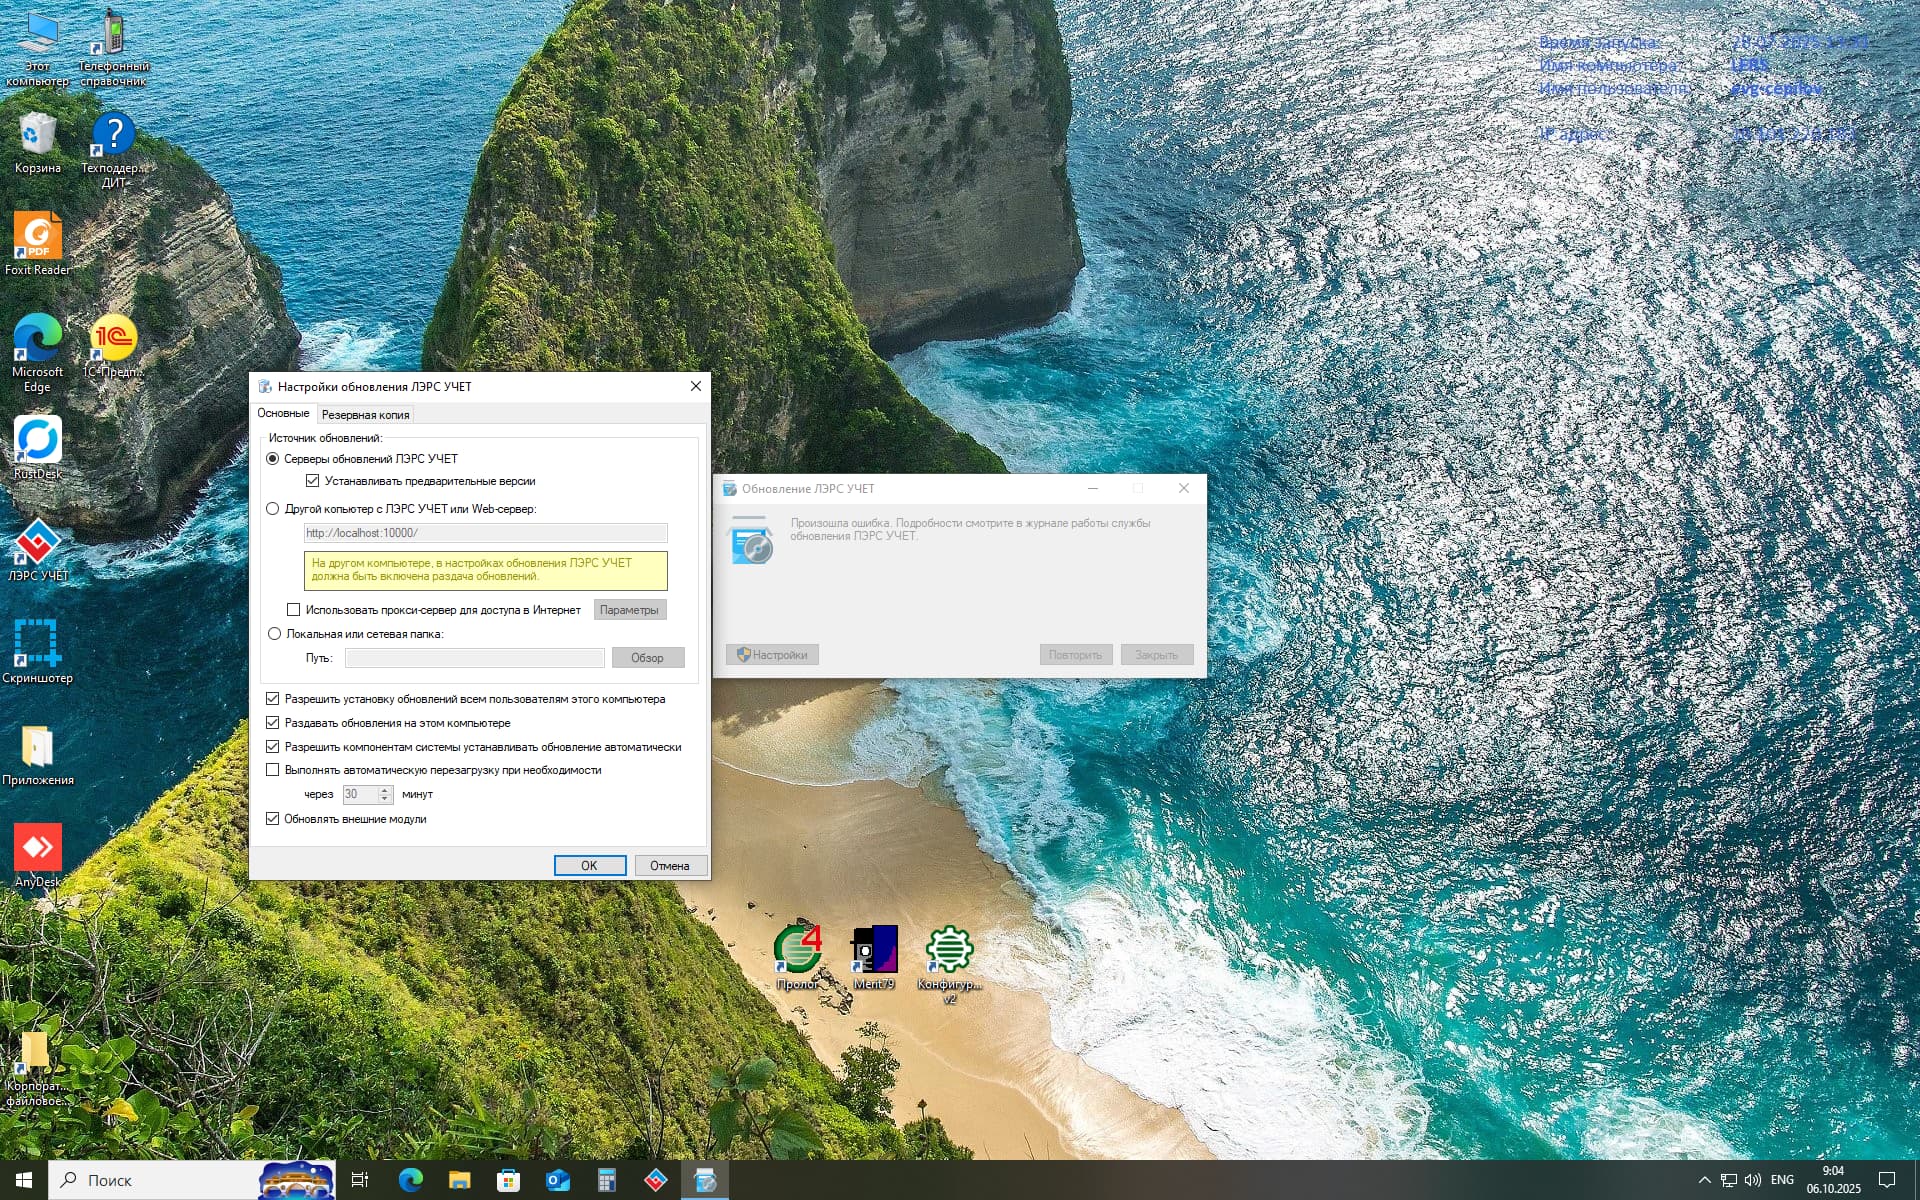The height and width of the screenshot is (1200, 1920).
Task: Open the Скриншотер desktop shortcut
Action: (x=37, y=645)
